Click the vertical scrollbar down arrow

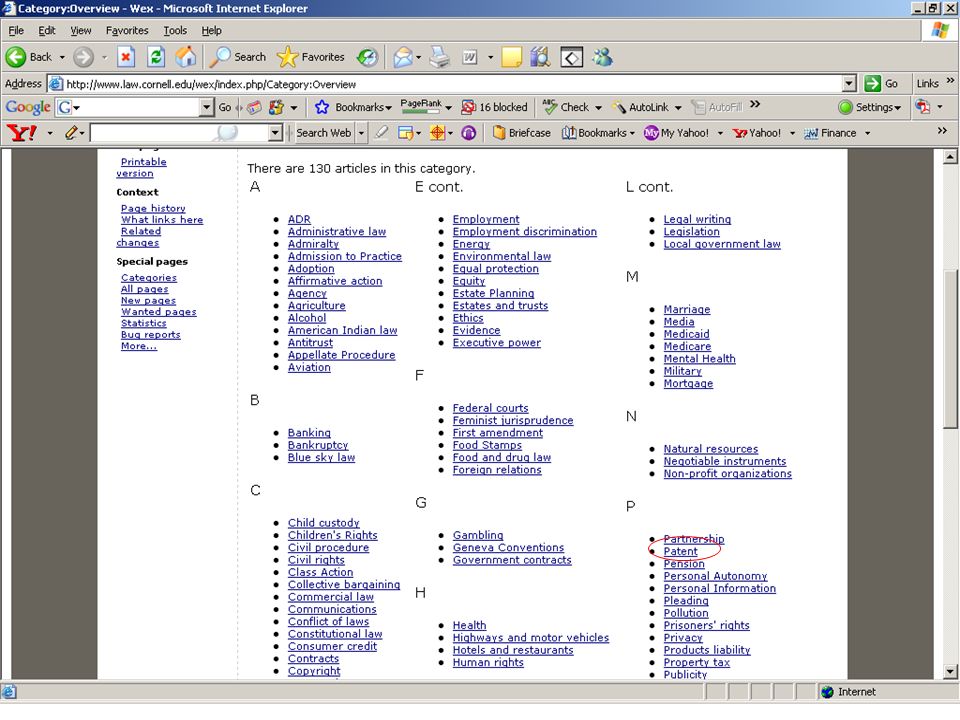pos(950,672)
